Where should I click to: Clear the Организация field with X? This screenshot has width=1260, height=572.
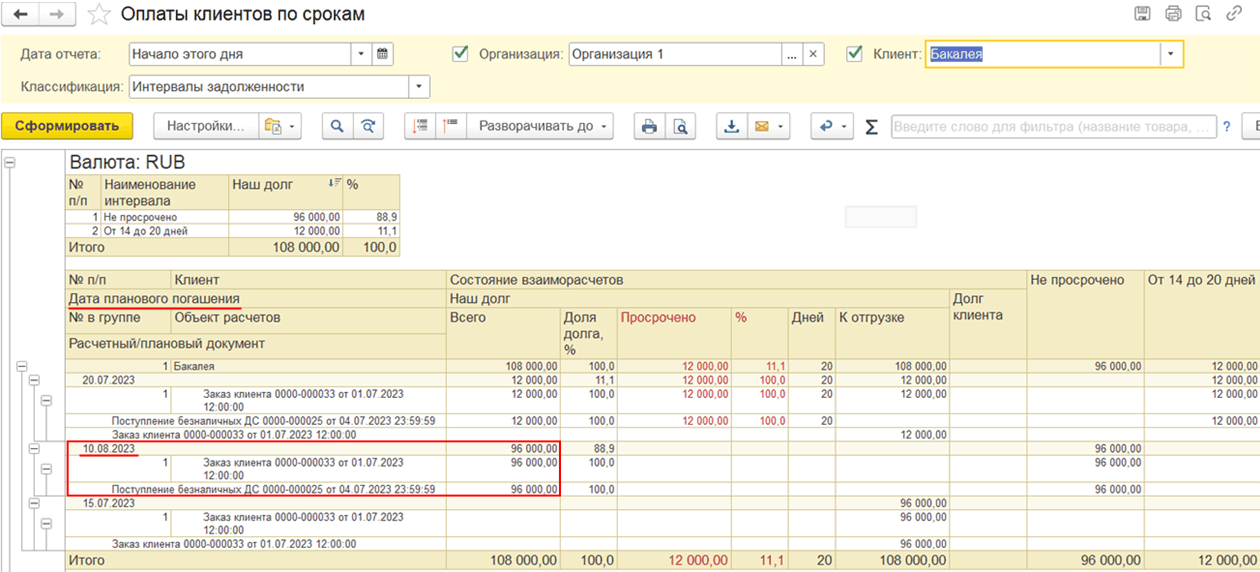tap(813, 54)
